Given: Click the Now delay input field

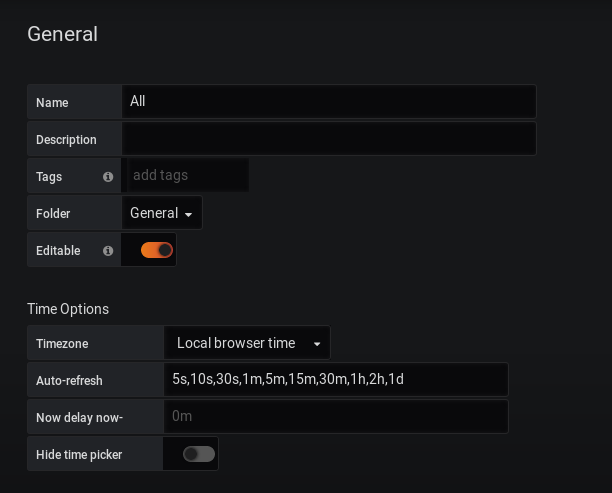Looking at the screenshot, I should [336, 417].
